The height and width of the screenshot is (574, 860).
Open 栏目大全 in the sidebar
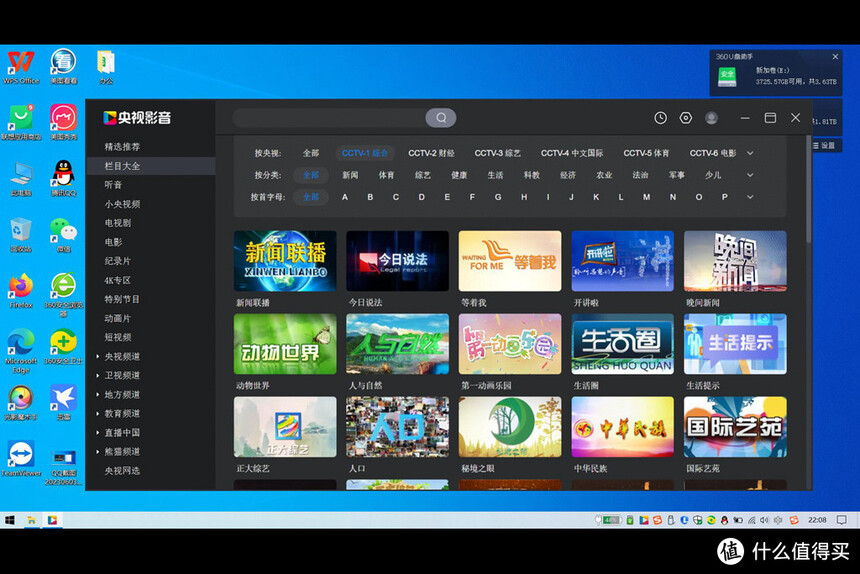pyautogui.click(x=150, y=166)
